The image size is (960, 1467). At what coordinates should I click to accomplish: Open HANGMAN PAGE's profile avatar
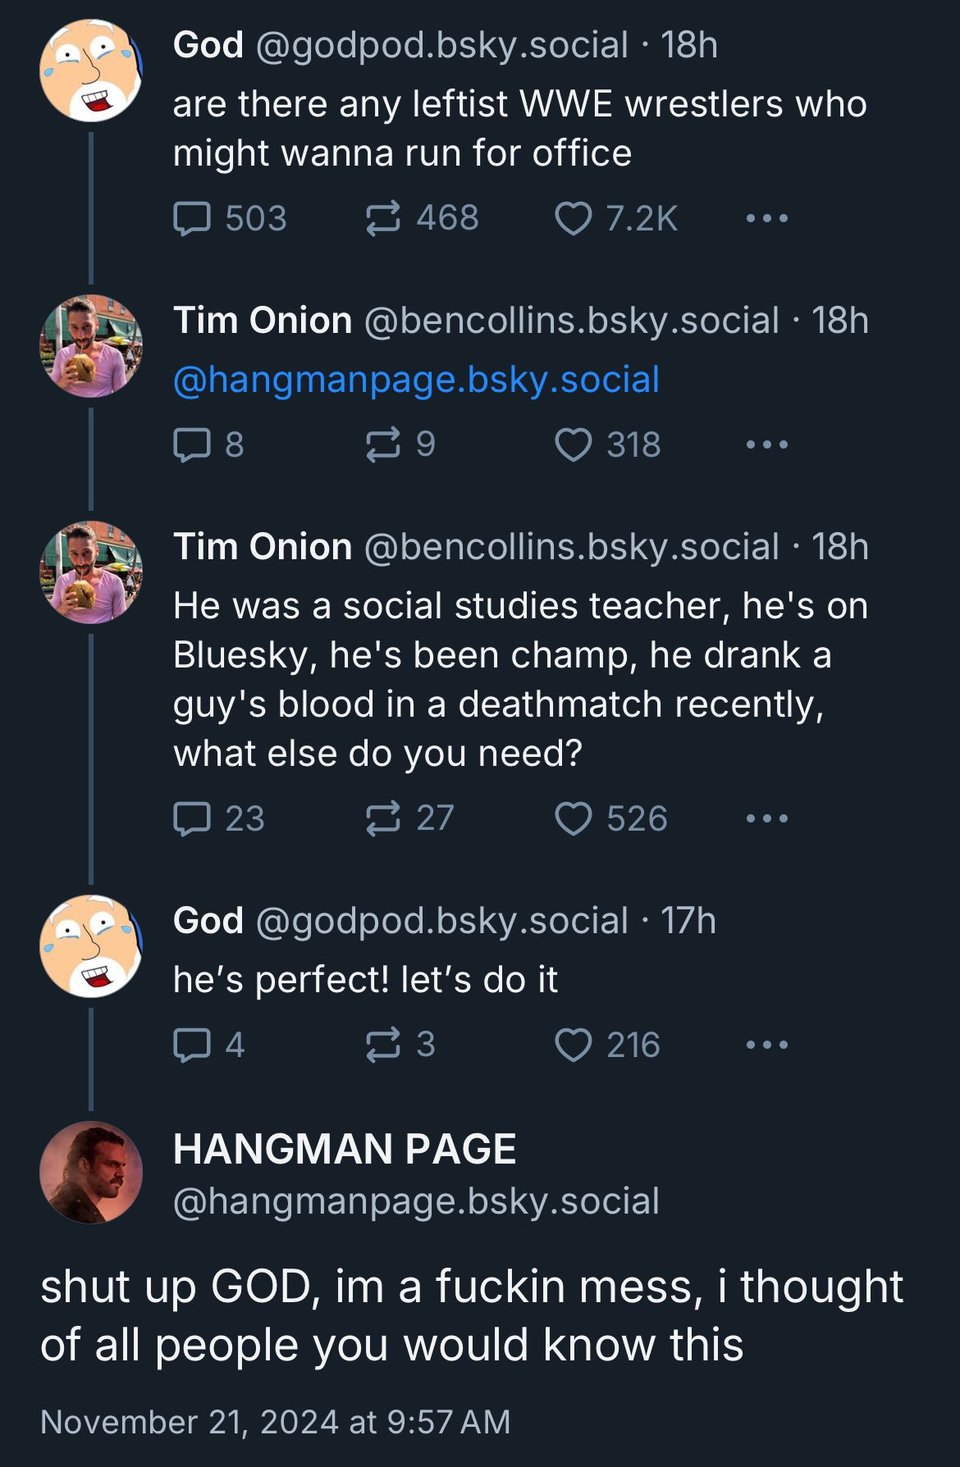[x=91, y=1172]
